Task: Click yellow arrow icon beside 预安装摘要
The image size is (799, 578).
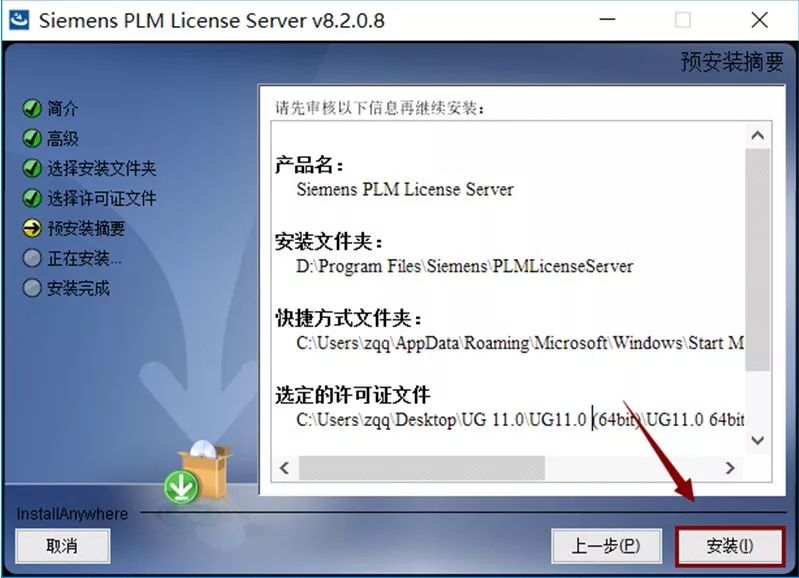Action: click(x=32, y=228)
